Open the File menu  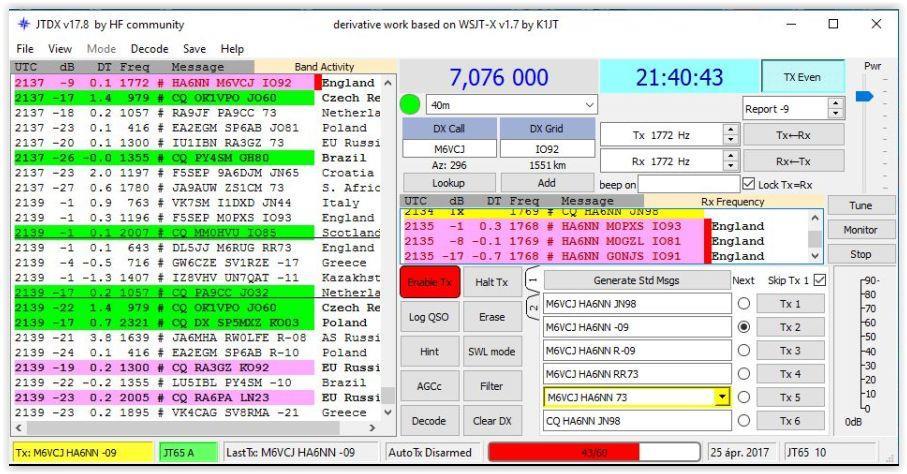[x=25, y=49]
